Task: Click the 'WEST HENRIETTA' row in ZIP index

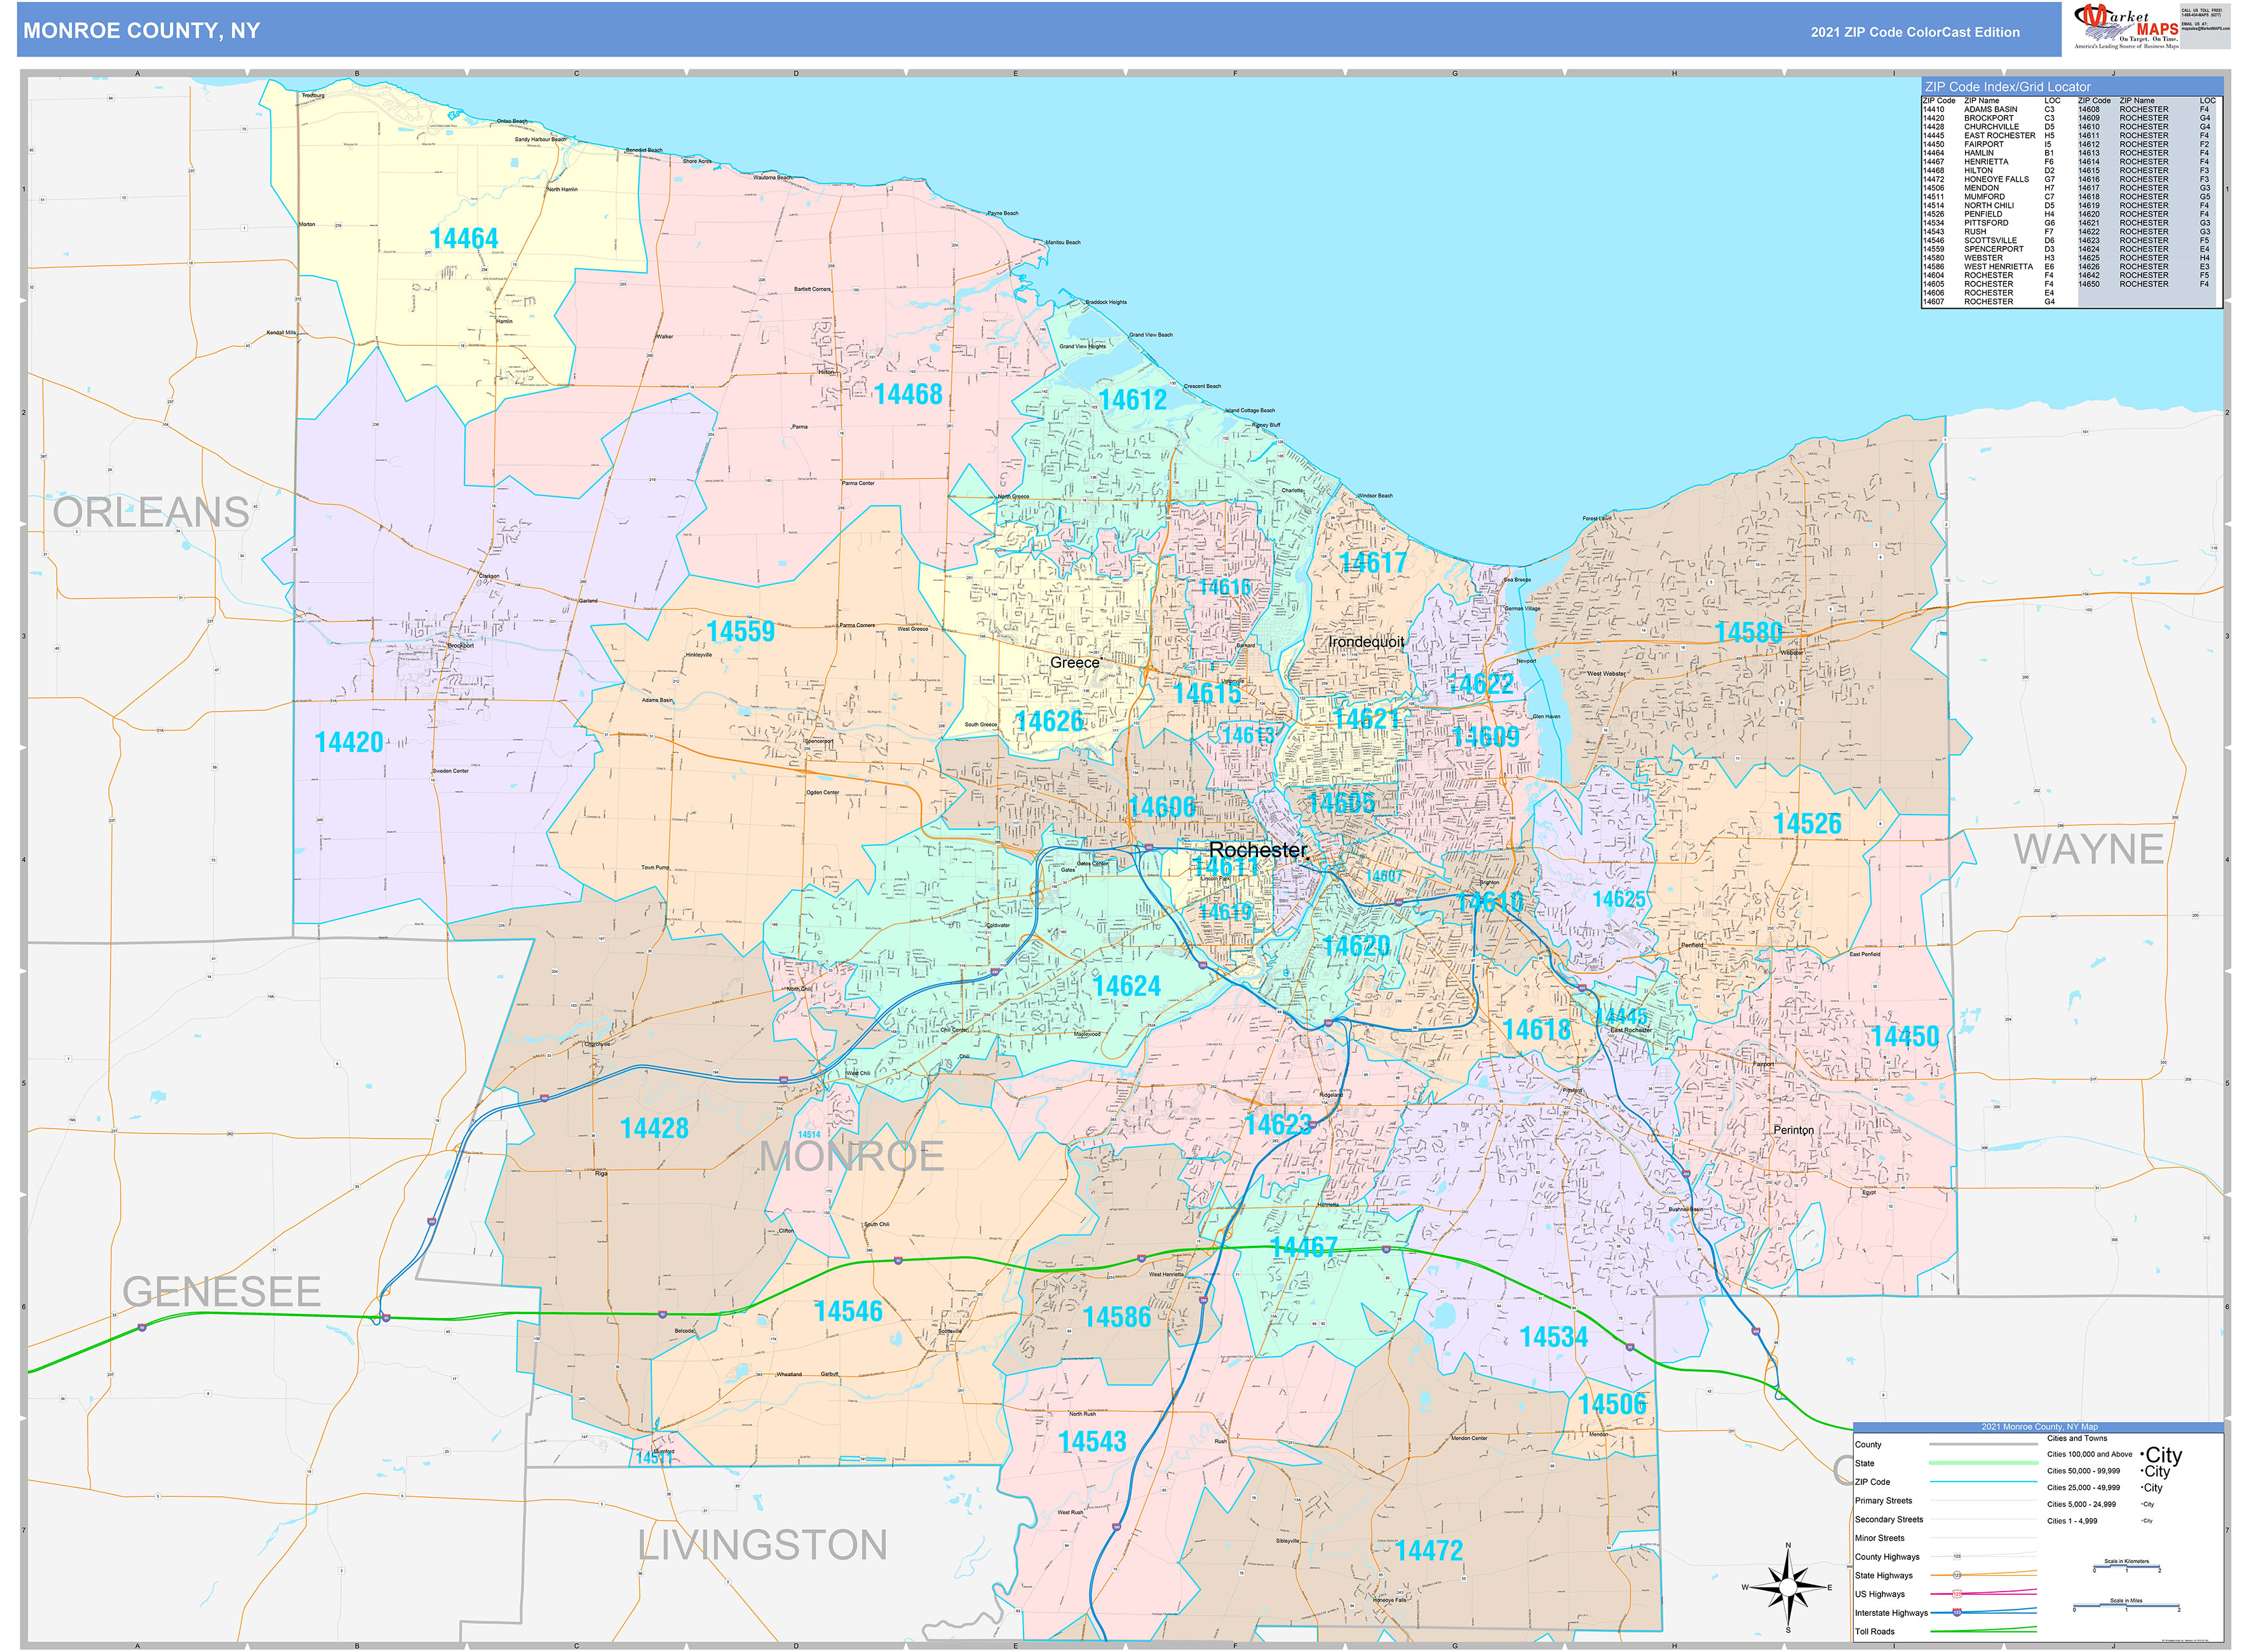Action: click(1989, 267)
